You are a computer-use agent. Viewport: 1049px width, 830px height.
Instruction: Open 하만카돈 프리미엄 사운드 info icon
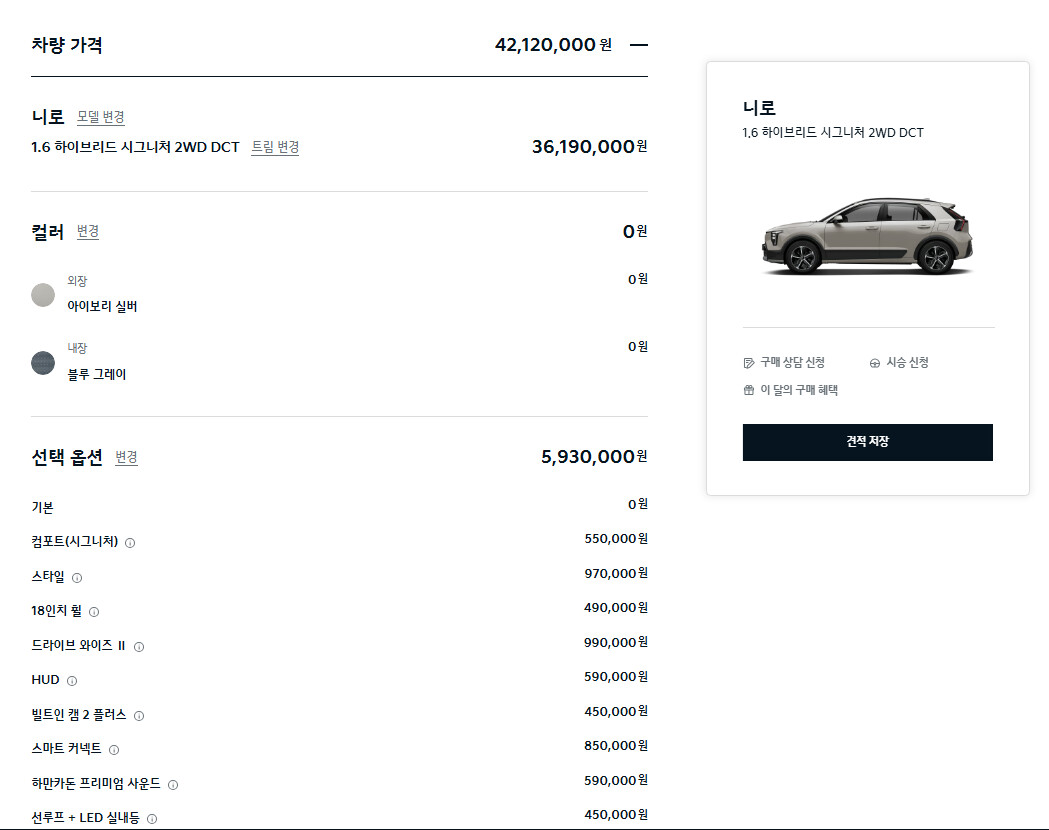(173, 785)
